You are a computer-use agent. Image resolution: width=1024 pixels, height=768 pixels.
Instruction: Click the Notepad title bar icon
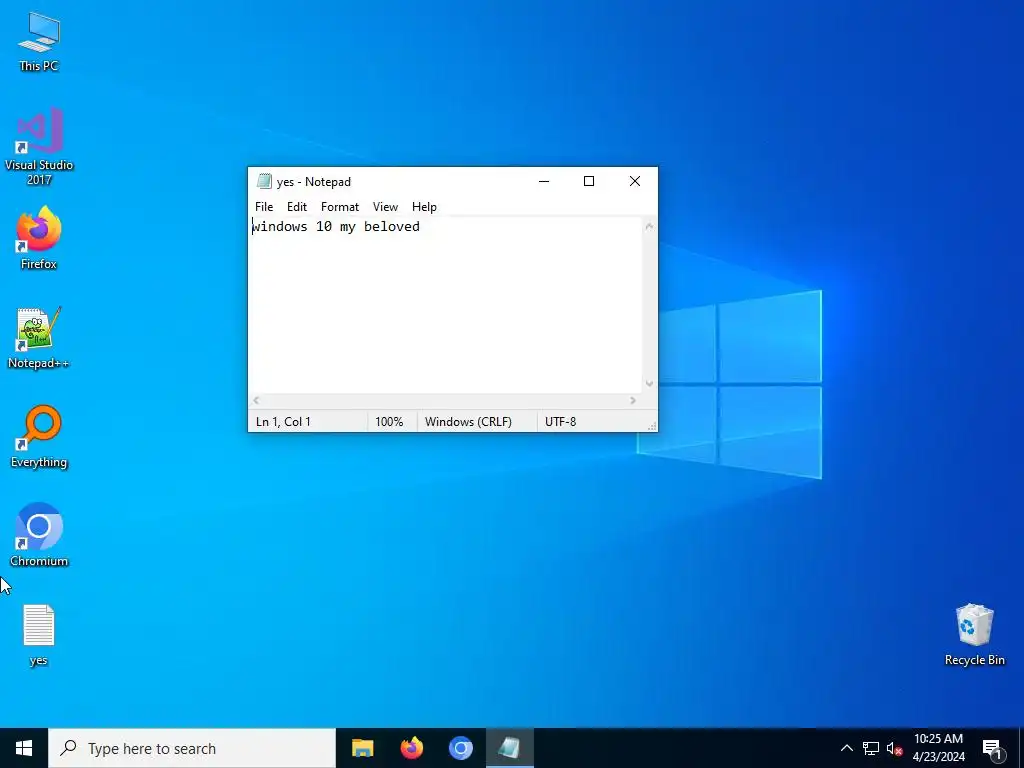[264, 182]
